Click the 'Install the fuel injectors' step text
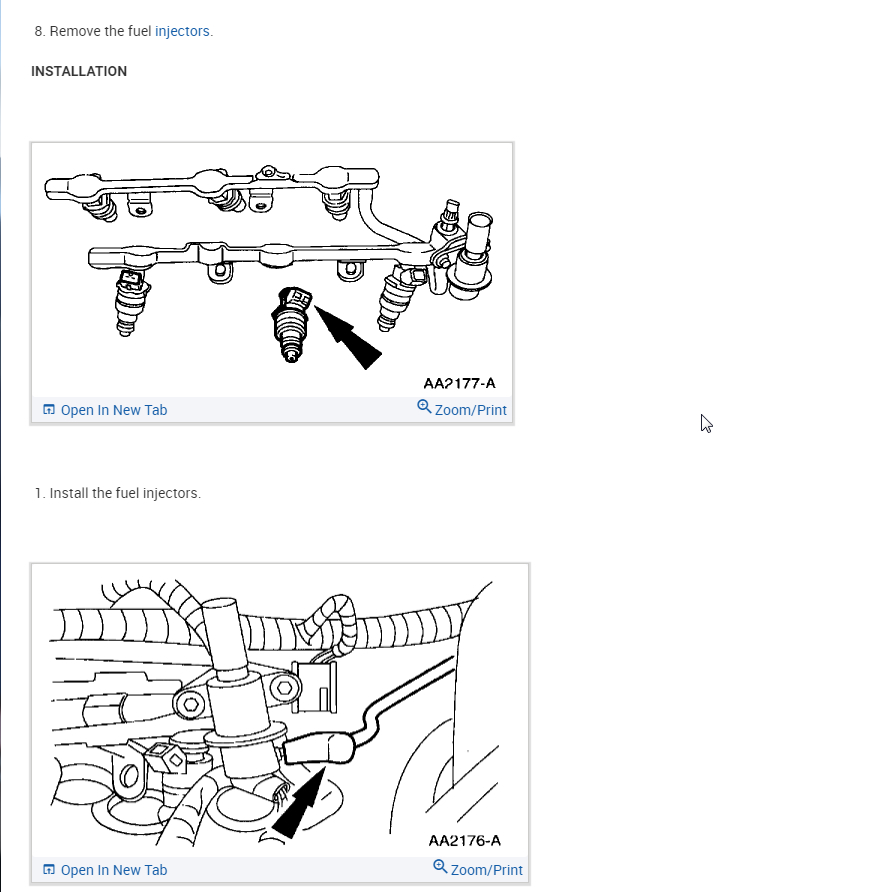The height and width of the screenshot is (892, 877). [x=118, y=493]
